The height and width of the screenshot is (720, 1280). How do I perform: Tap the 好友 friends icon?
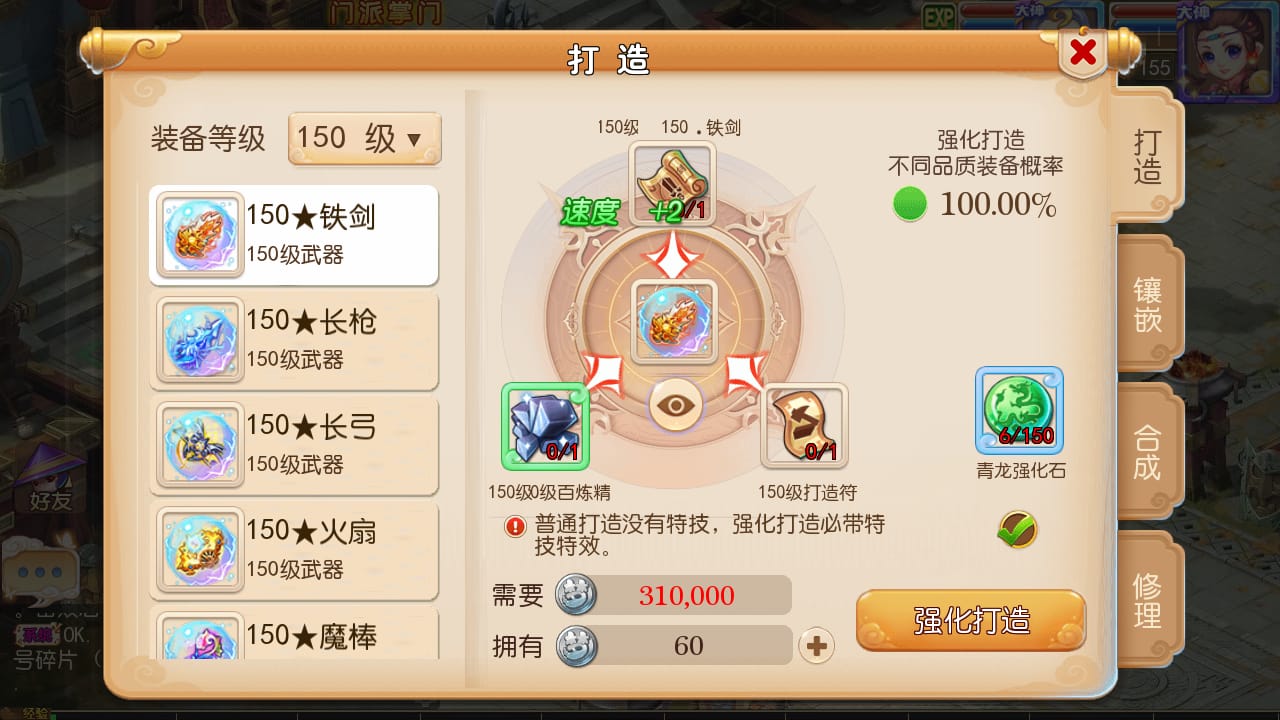(x=50, y=480)
